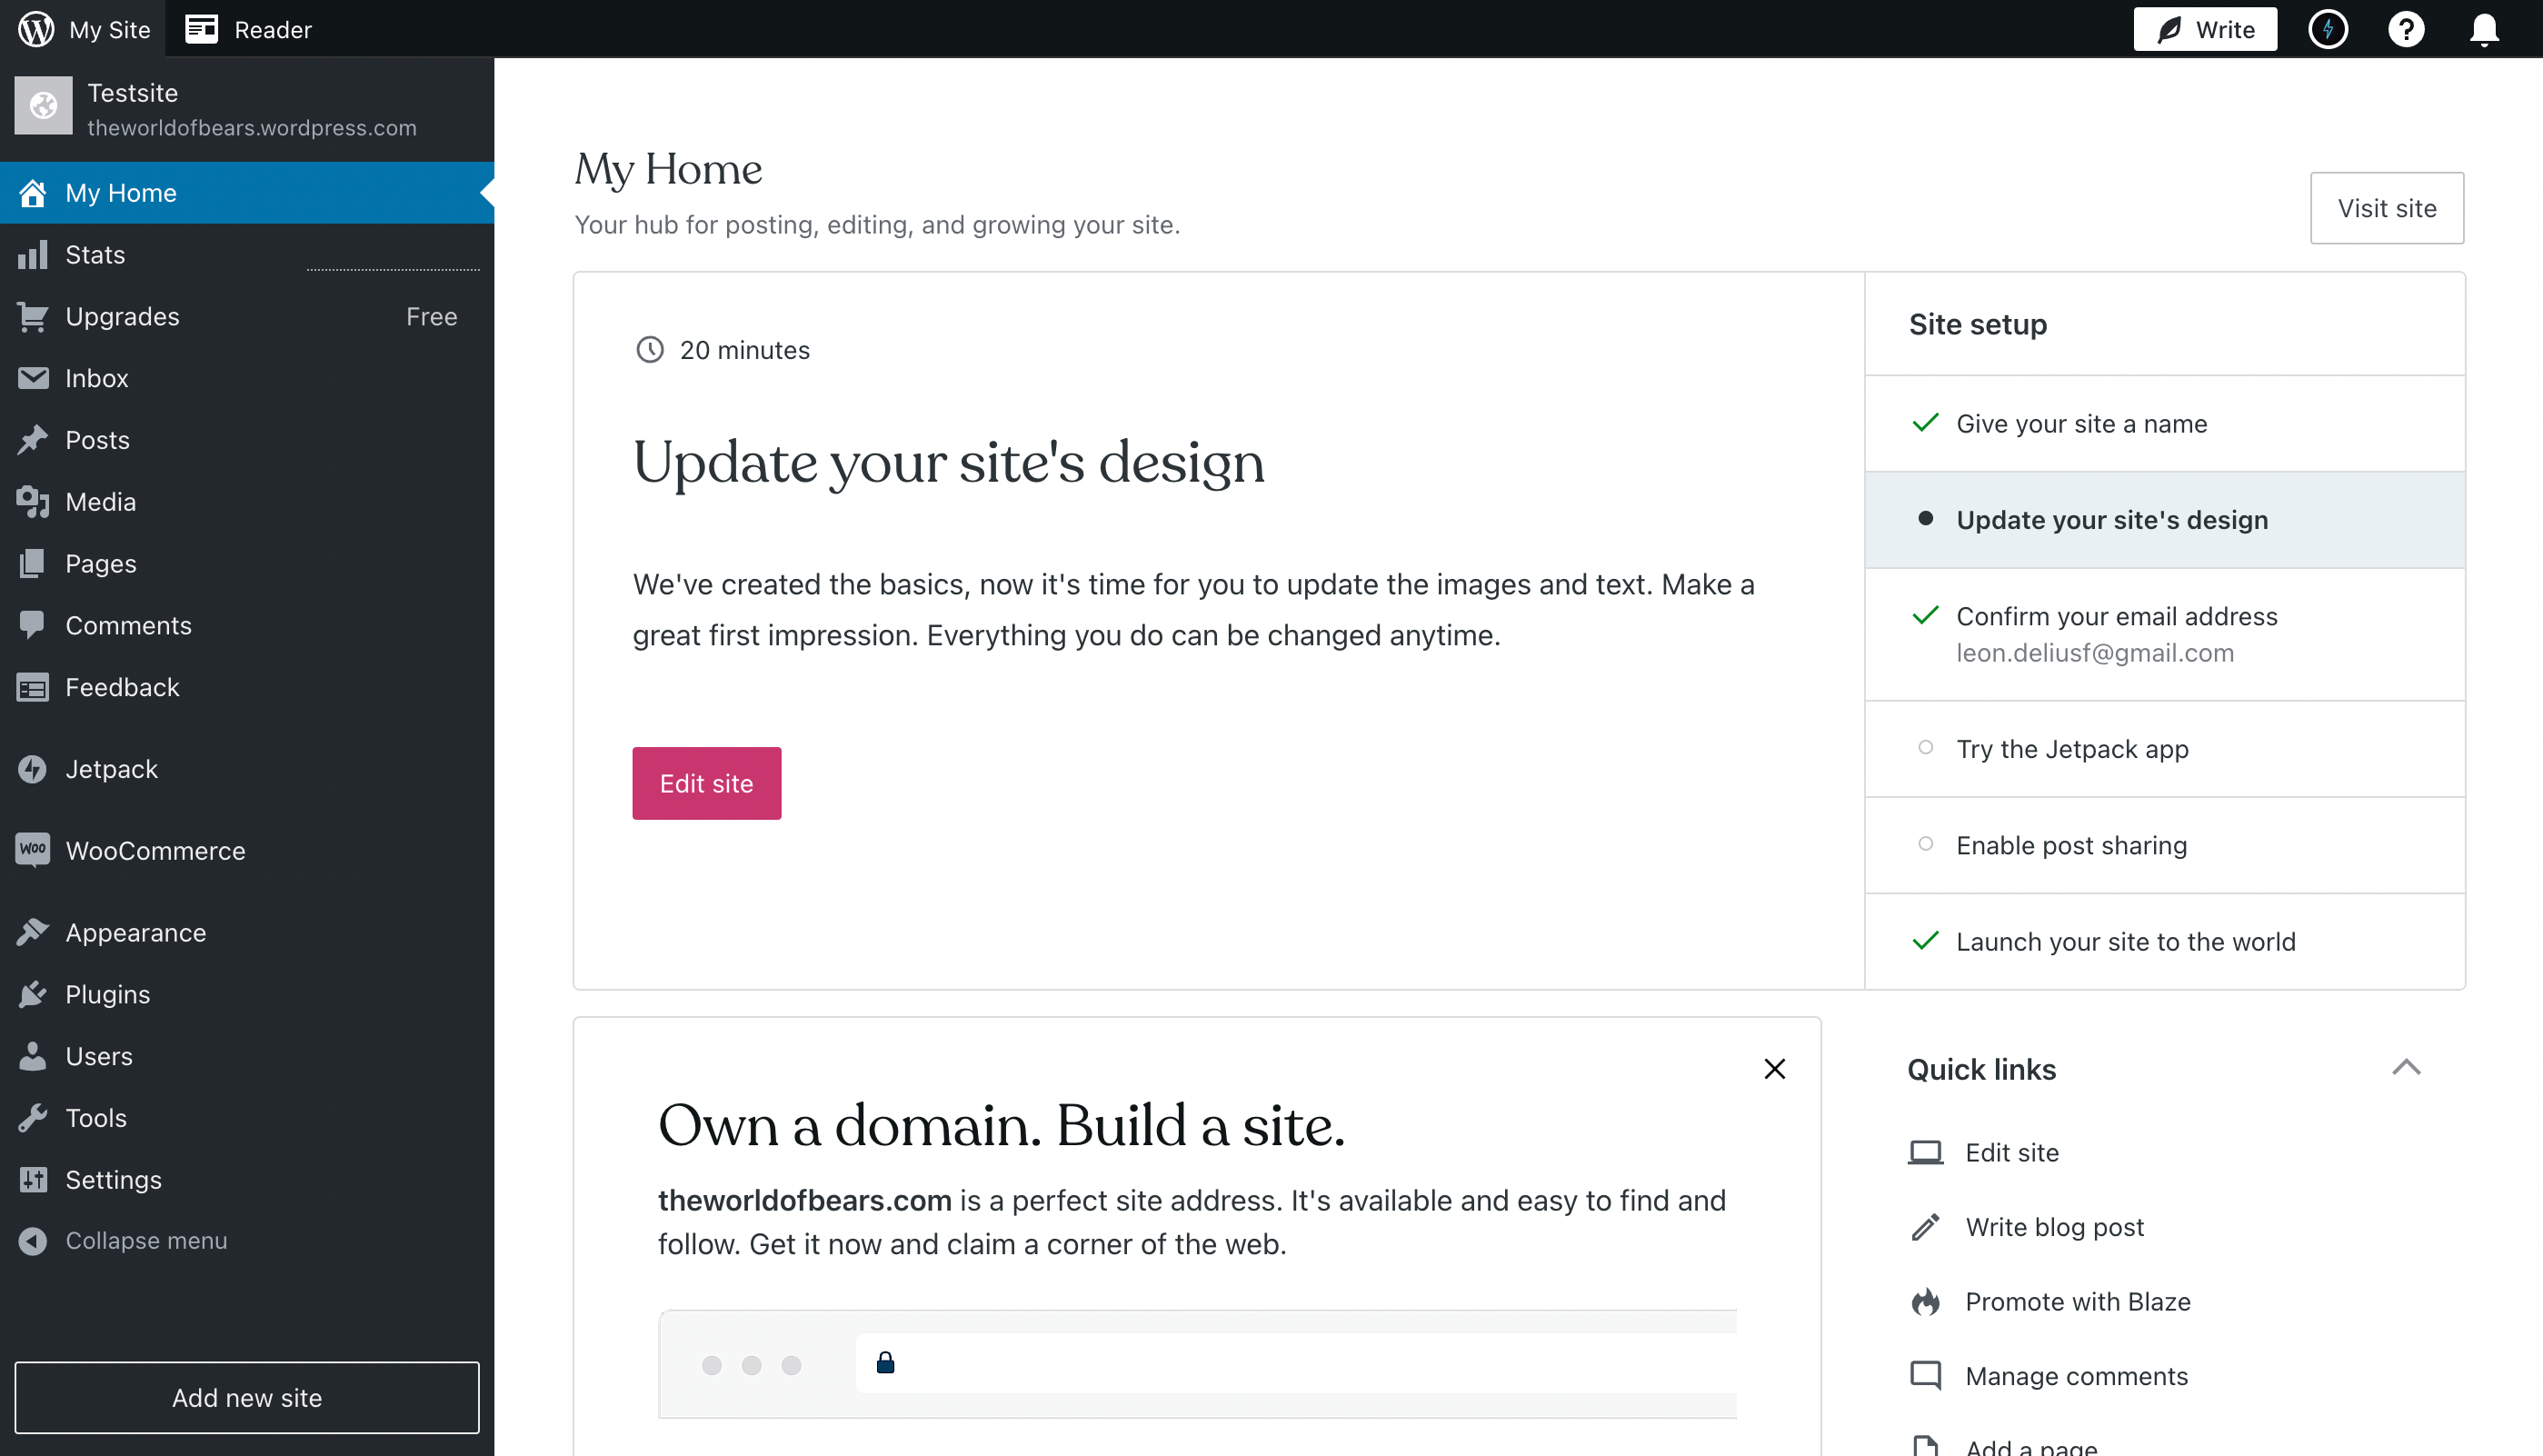Select Give your site a name step
The image size is (2543, 1456).
point(2164,424)
